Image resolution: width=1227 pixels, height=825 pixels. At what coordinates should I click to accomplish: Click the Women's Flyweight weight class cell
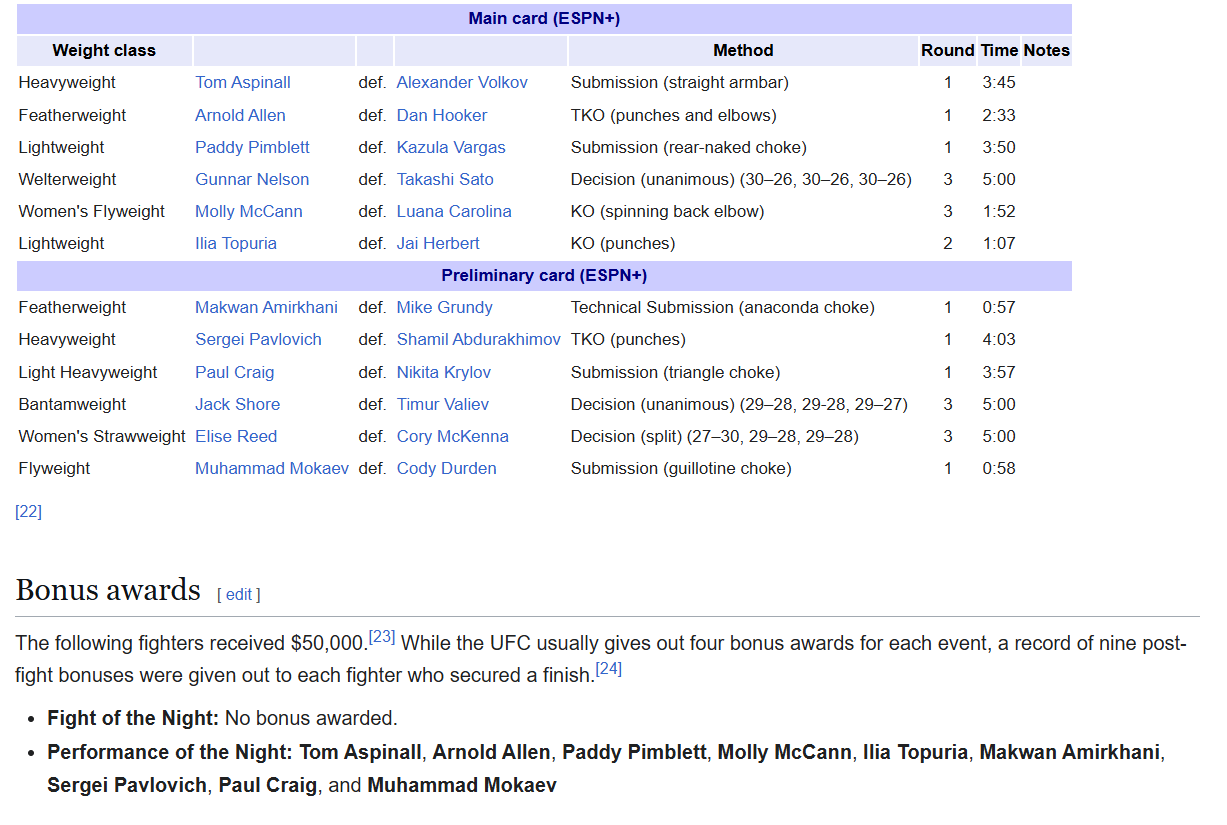click(92, 211)
